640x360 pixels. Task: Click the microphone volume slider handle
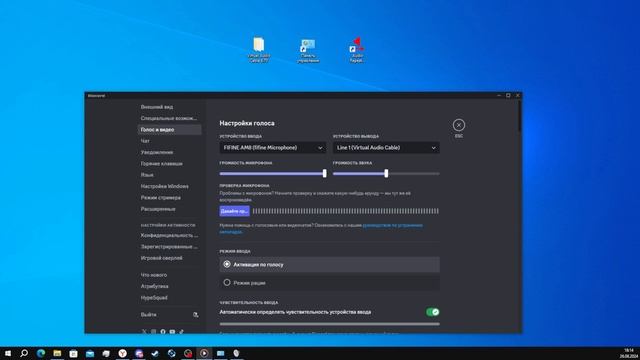(324, 173)
